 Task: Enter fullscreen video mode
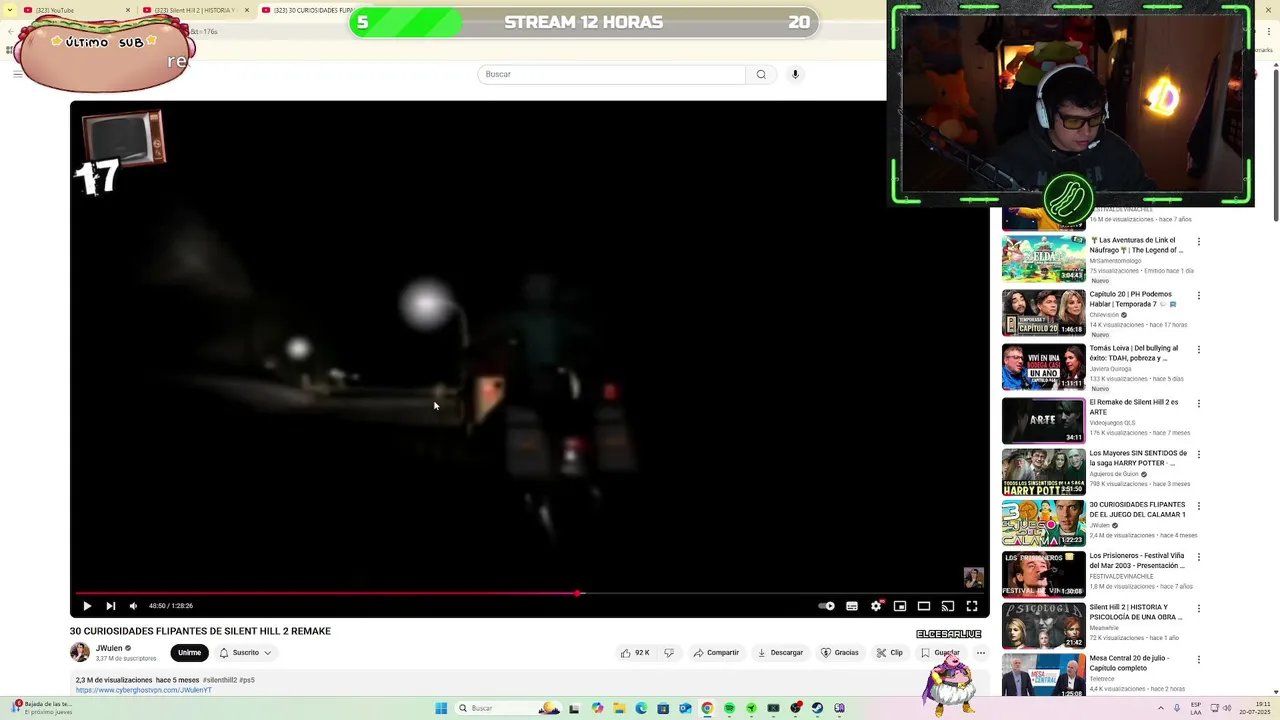(972, 606)
